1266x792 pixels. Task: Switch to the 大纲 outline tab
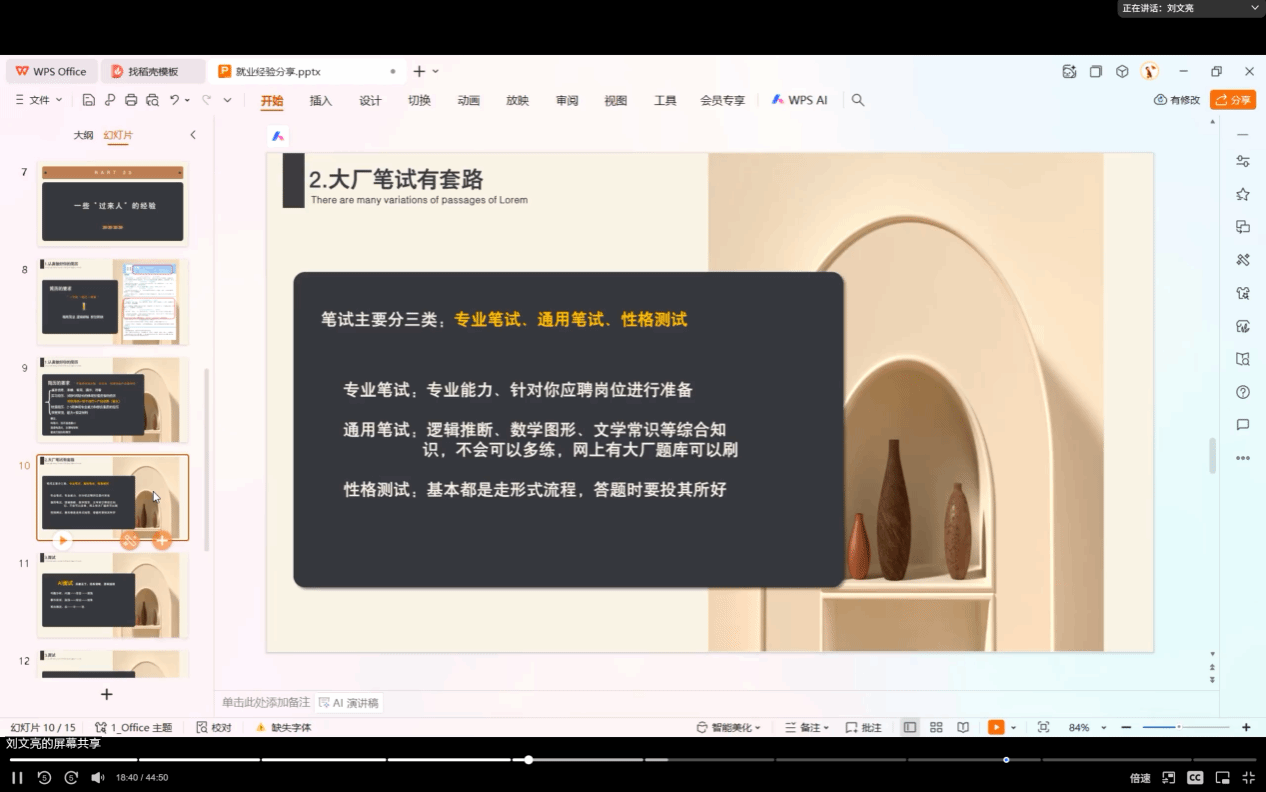pyautogui.click(x=84, y=135)
